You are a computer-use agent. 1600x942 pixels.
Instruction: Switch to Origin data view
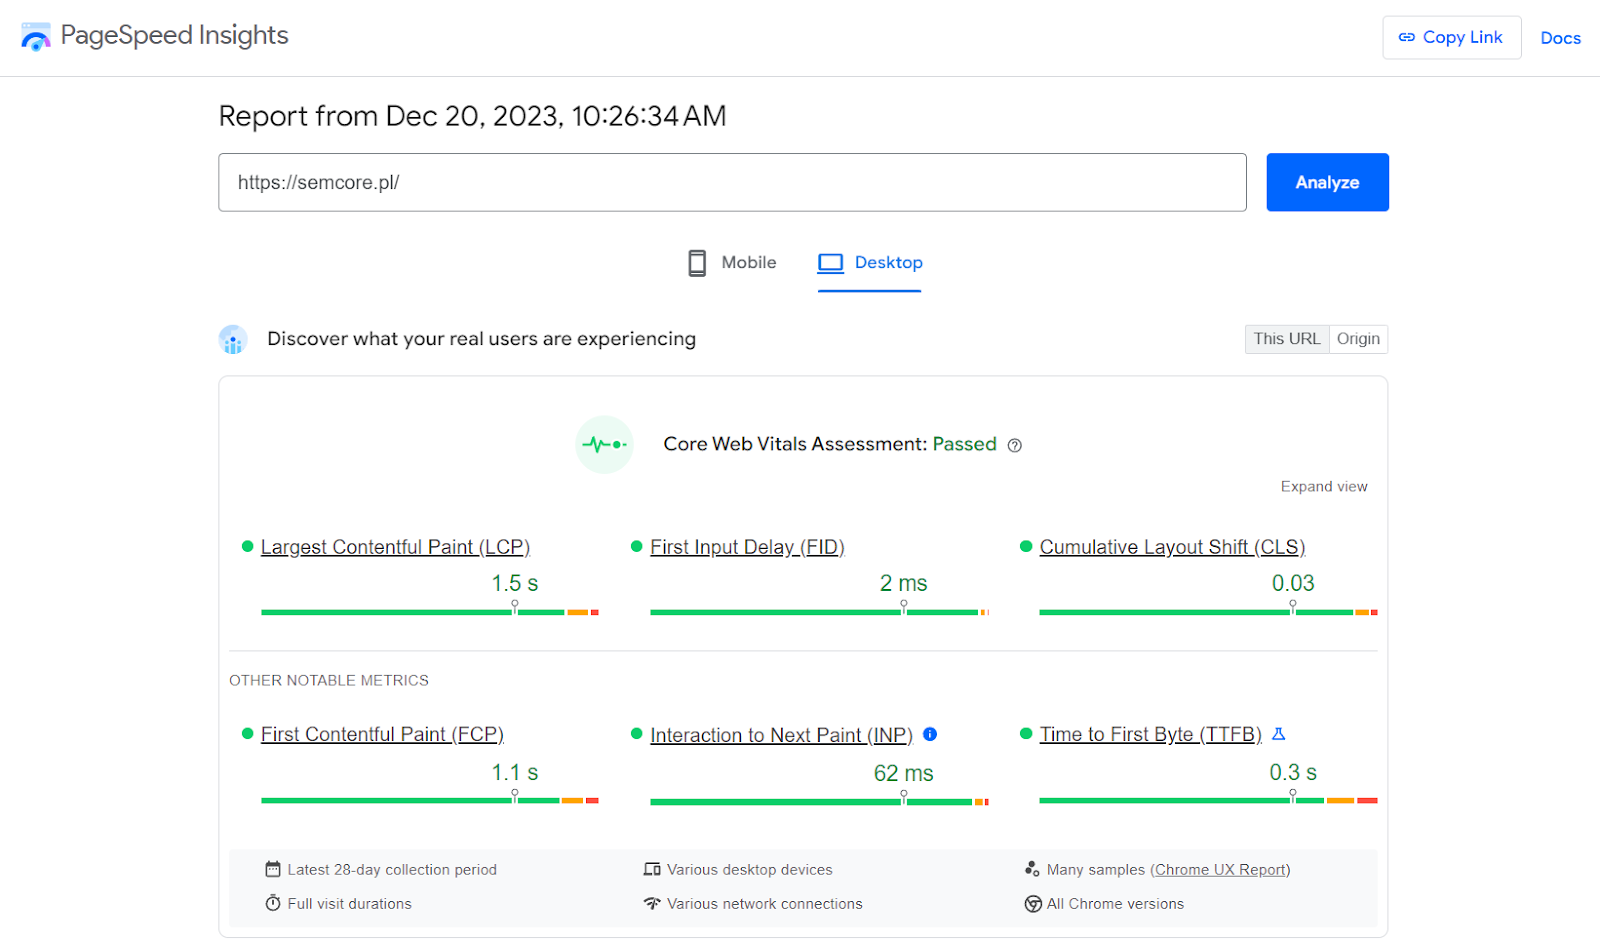(1358, 339)
